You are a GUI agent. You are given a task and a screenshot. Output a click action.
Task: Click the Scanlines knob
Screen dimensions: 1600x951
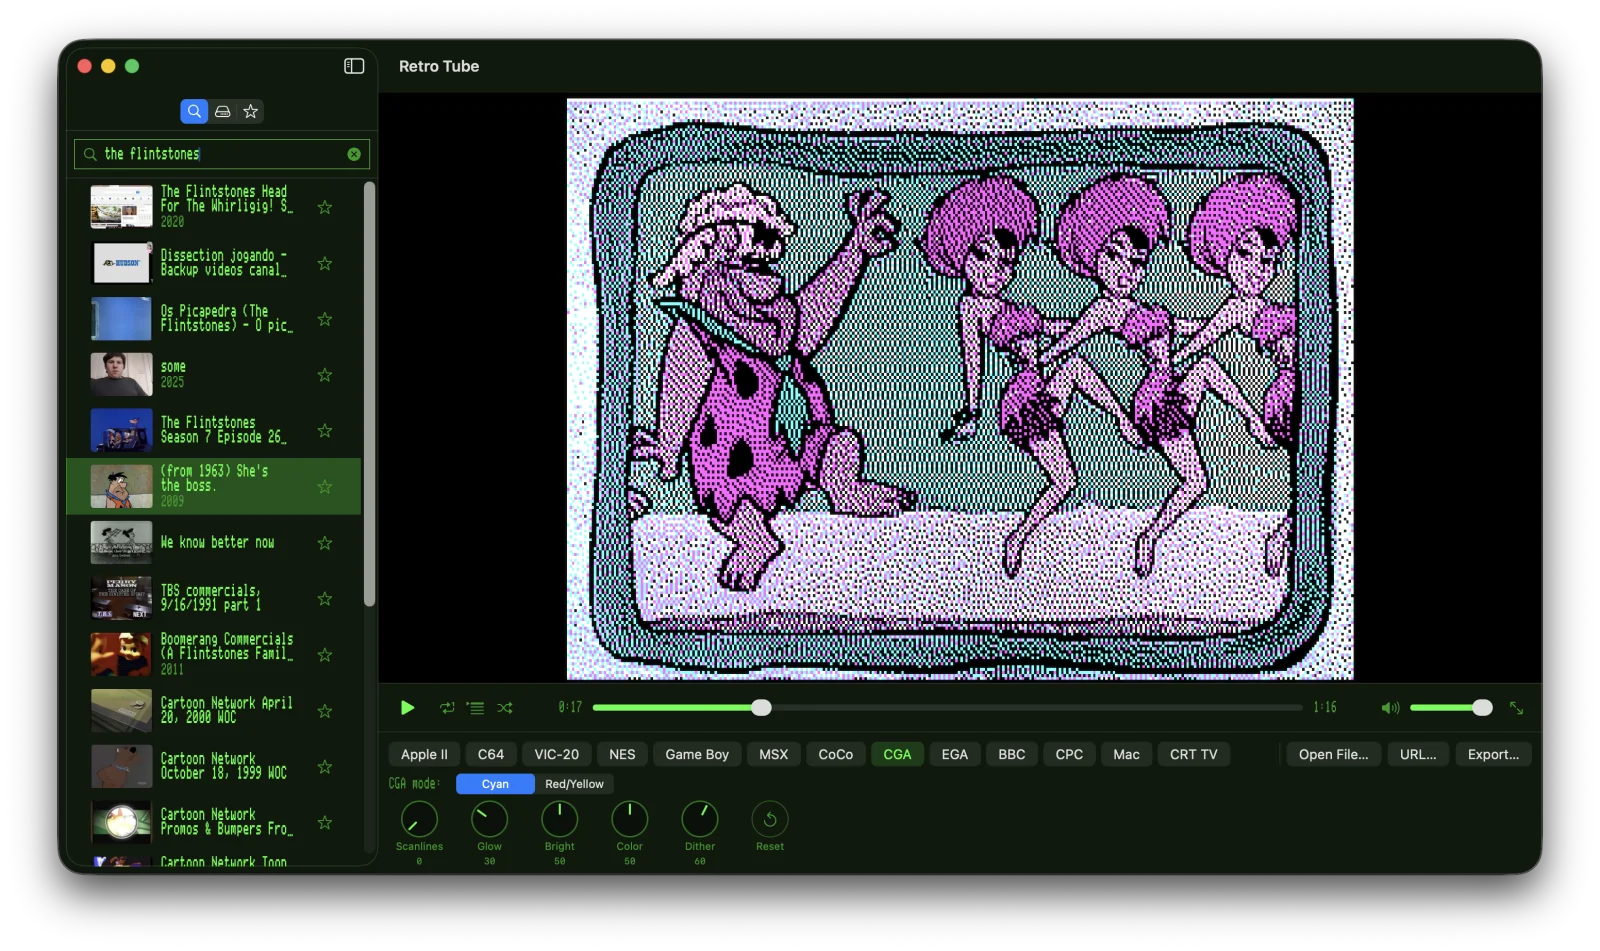coord(419,819)
